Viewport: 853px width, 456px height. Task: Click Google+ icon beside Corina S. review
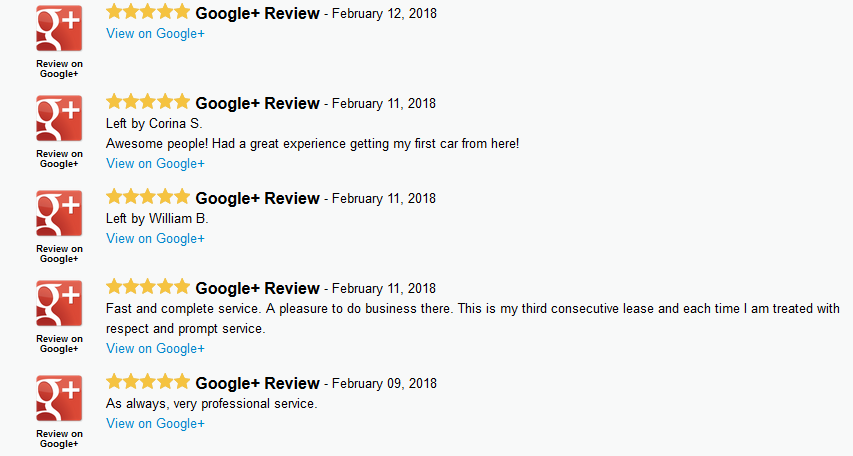[59, 118]
